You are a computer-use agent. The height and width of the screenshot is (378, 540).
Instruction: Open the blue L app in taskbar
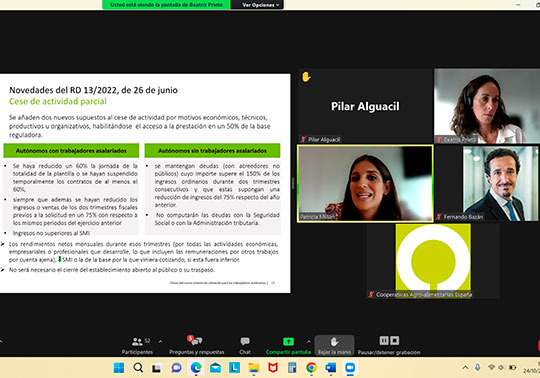(235, 368)
